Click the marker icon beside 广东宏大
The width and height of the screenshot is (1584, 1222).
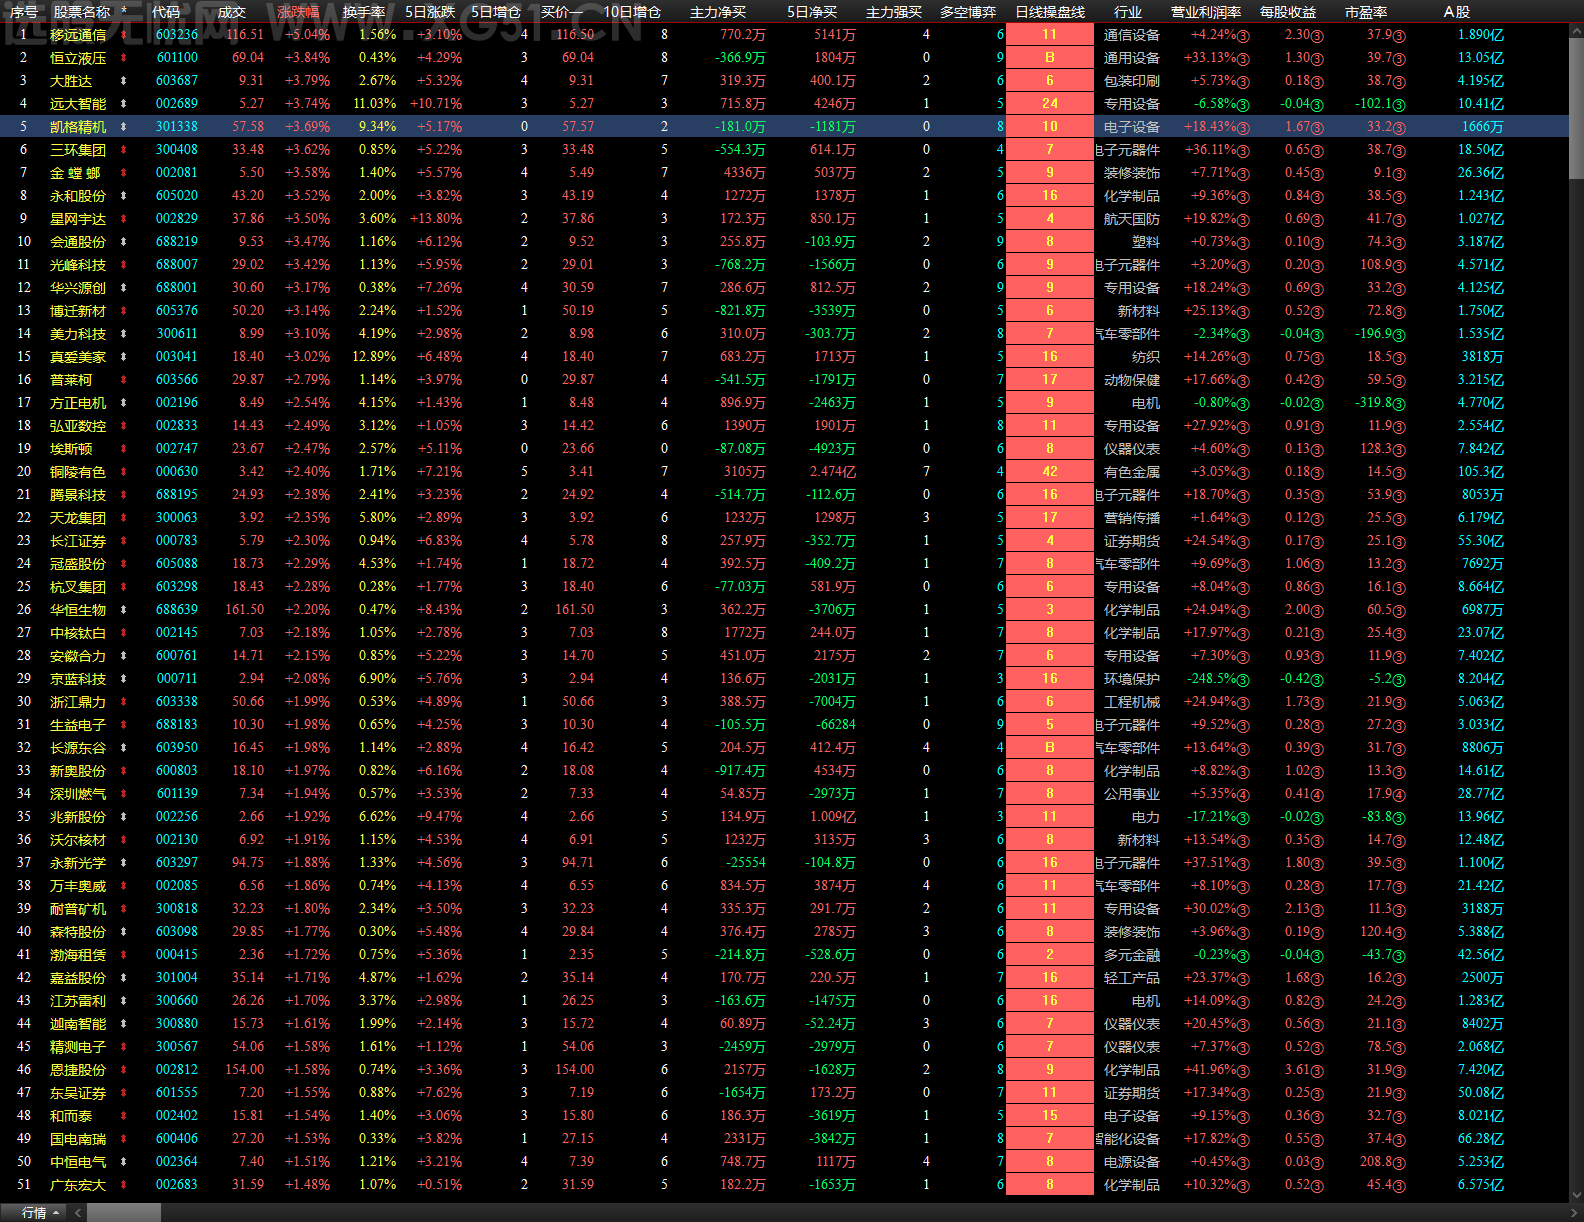tap(124, 1185)
